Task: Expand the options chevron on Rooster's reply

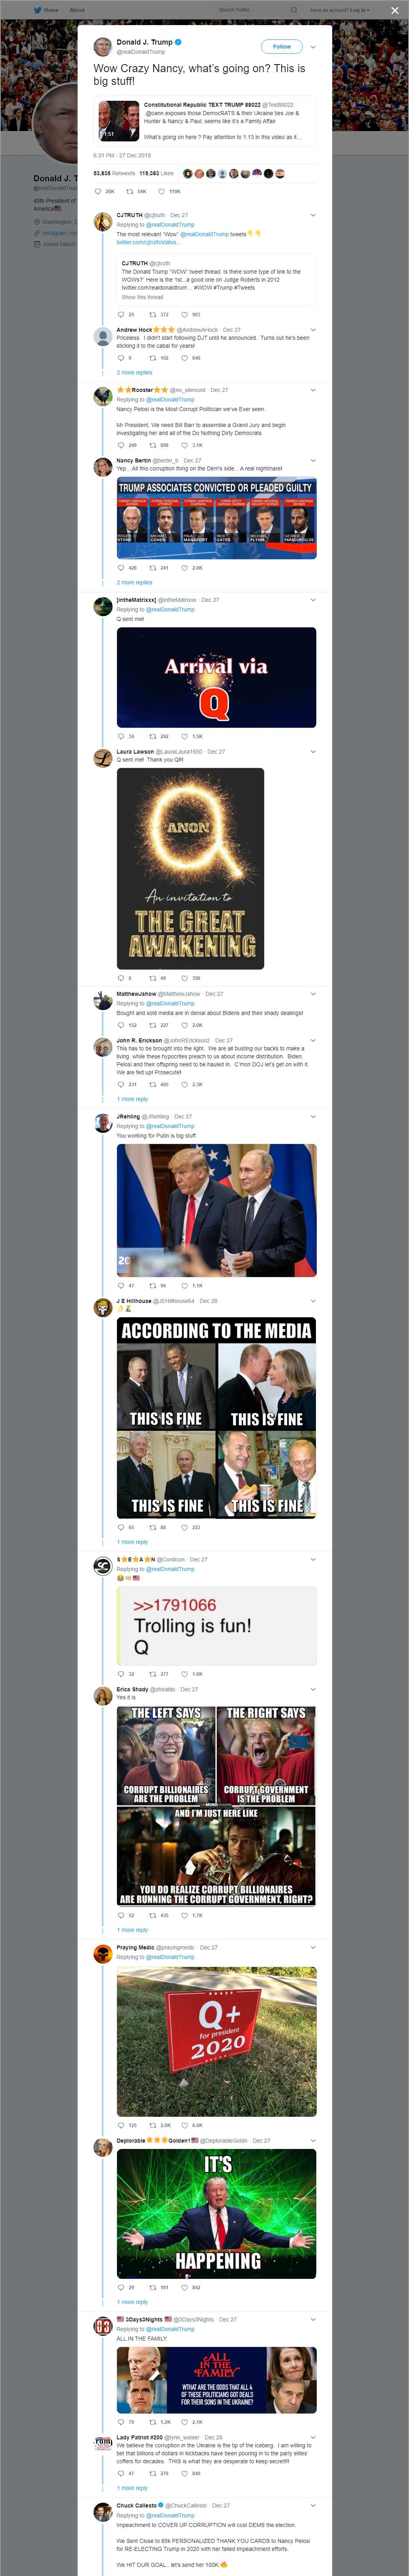Action: (313, 389)
